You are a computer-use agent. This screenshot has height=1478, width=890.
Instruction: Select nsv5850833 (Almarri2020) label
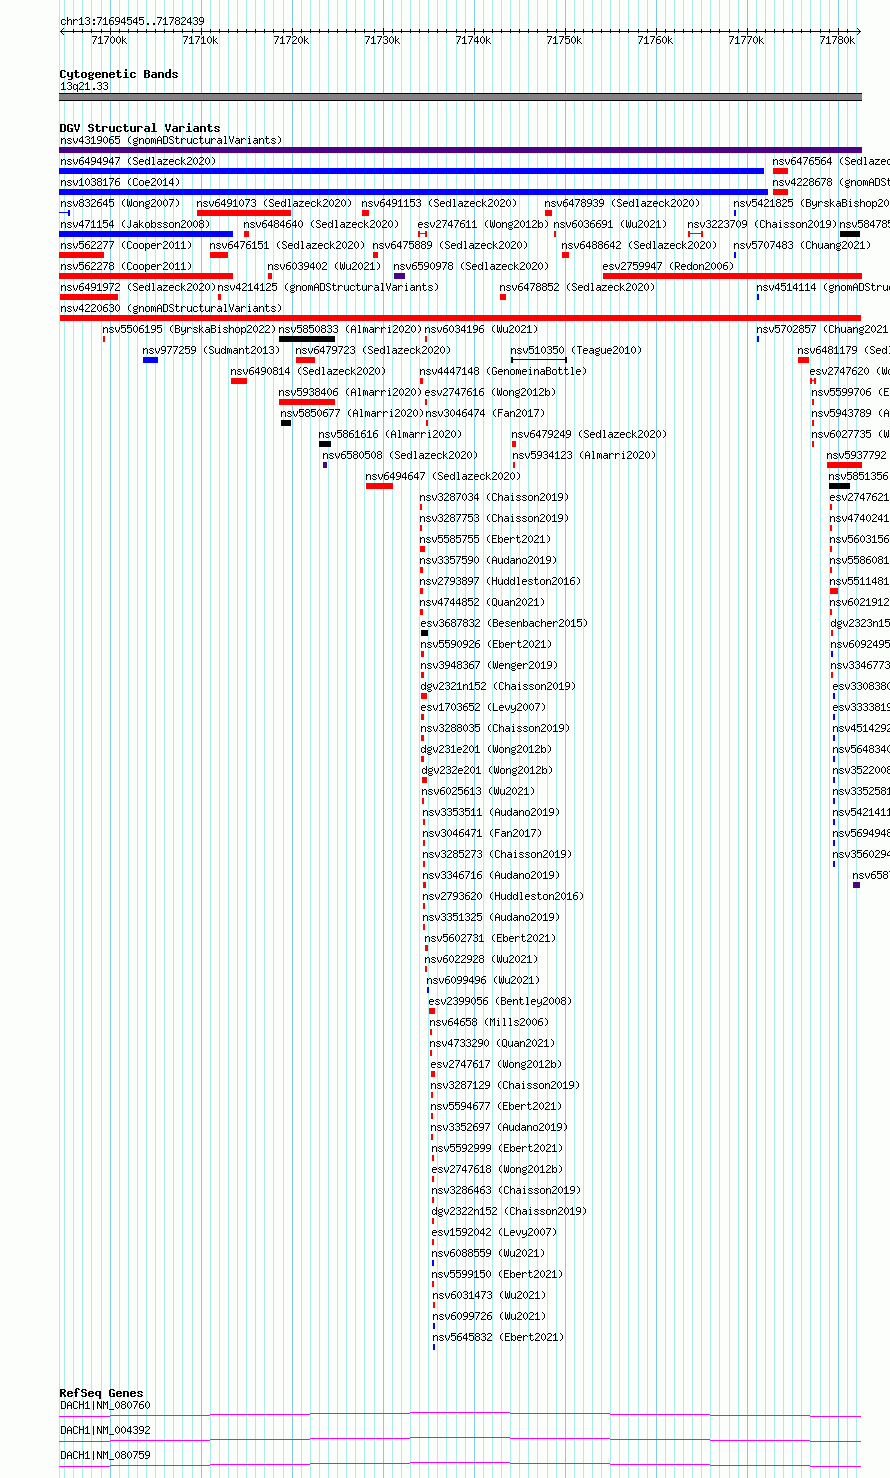(x=350, y=329)
